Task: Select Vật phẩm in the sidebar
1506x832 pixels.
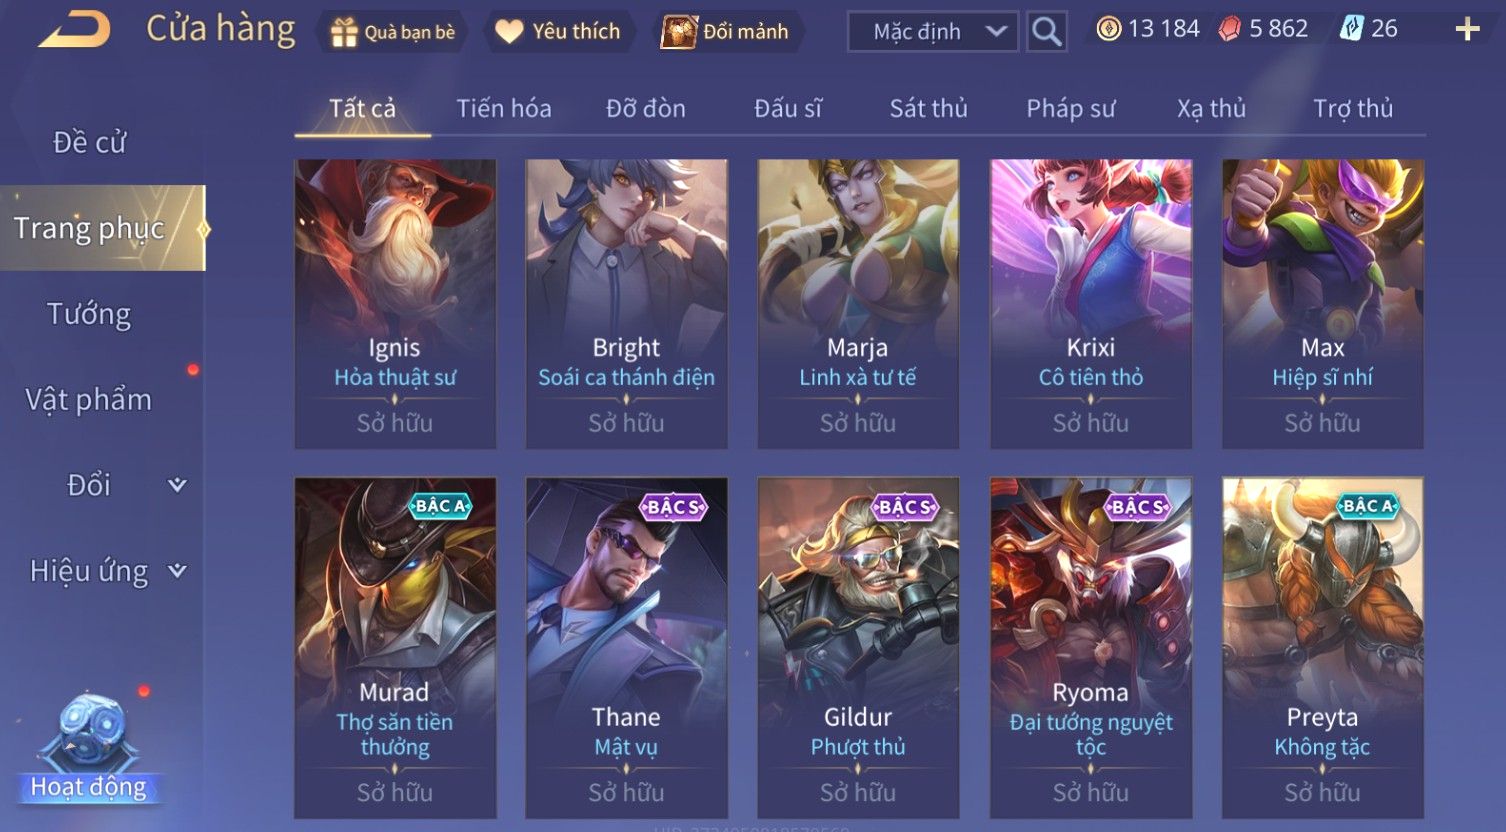Action: click(89, 400)
